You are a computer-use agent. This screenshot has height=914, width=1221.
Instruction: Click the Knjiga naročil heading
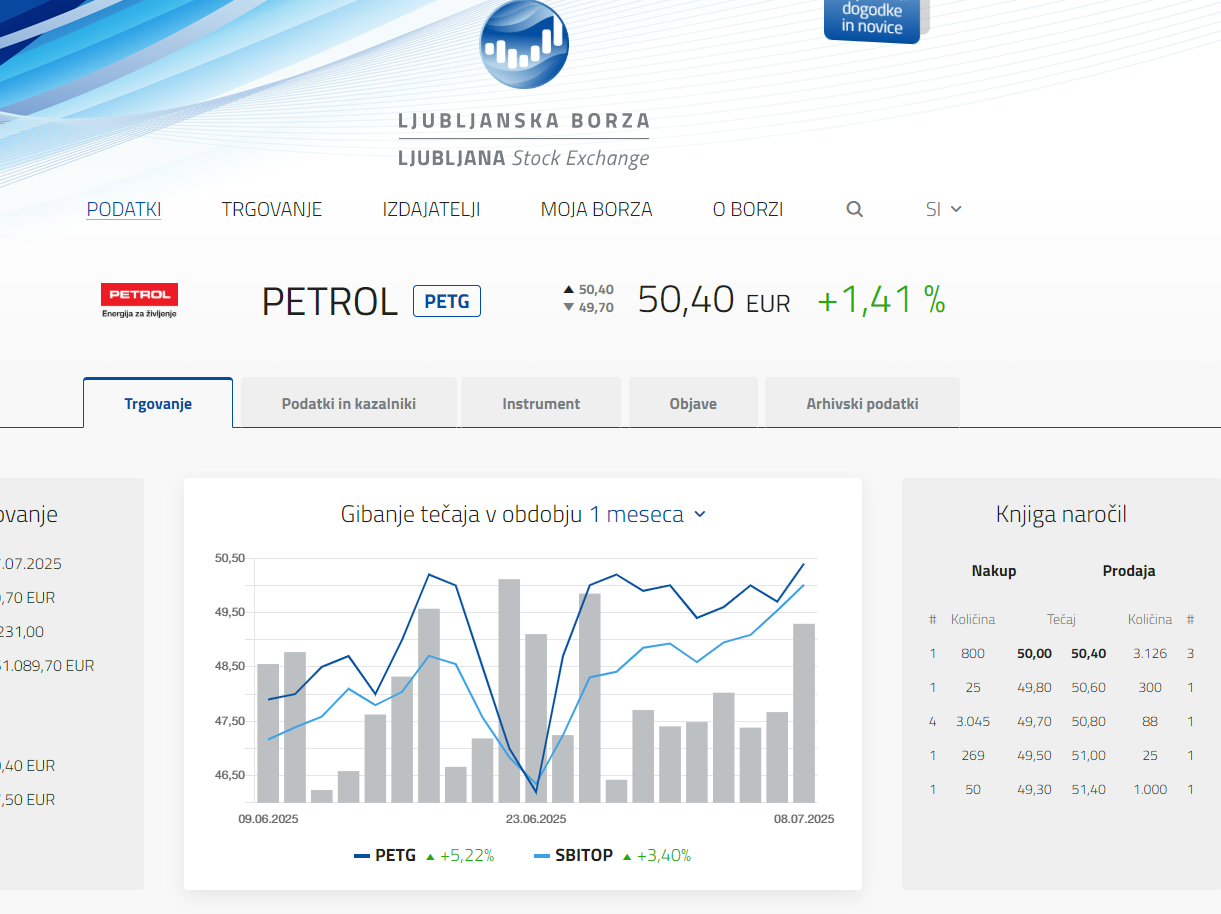pyautogui.click(x=1061, y=515)
